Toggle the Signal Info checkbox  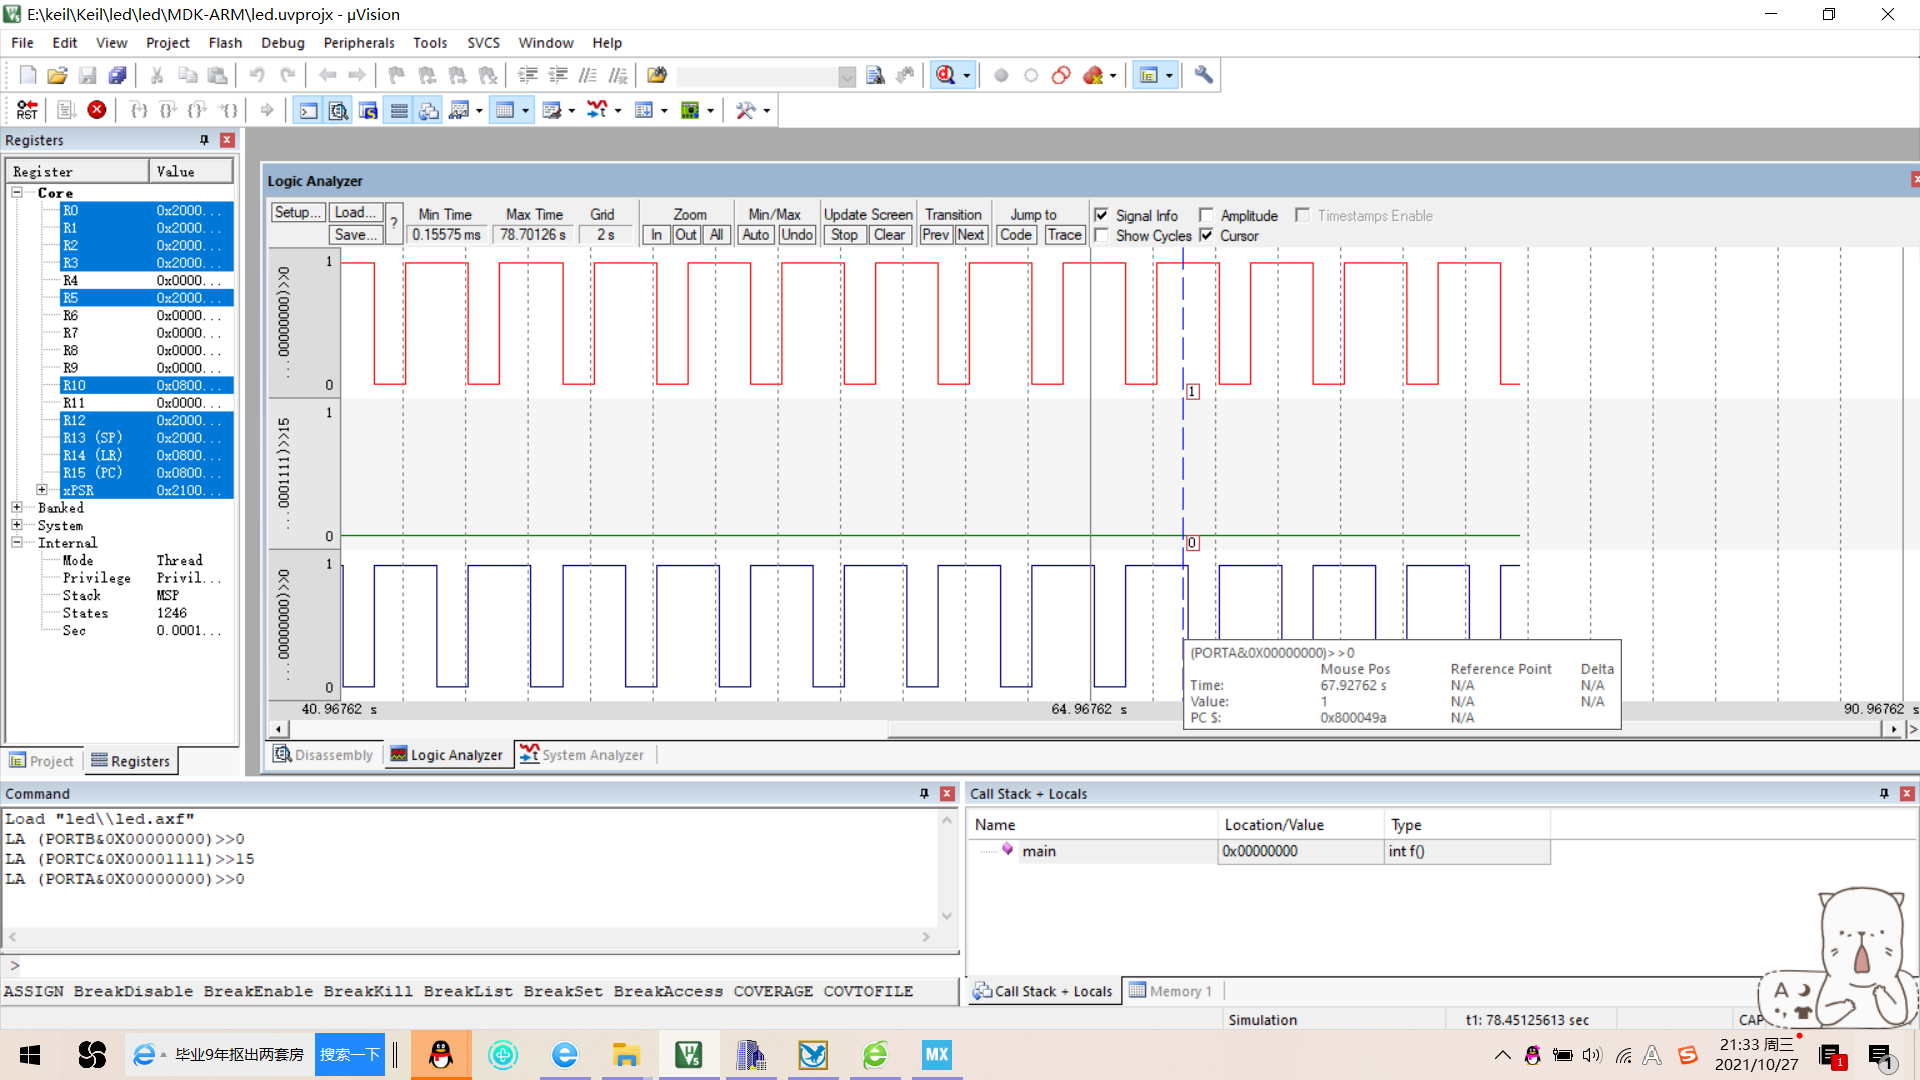click(x=1101, y=215)
